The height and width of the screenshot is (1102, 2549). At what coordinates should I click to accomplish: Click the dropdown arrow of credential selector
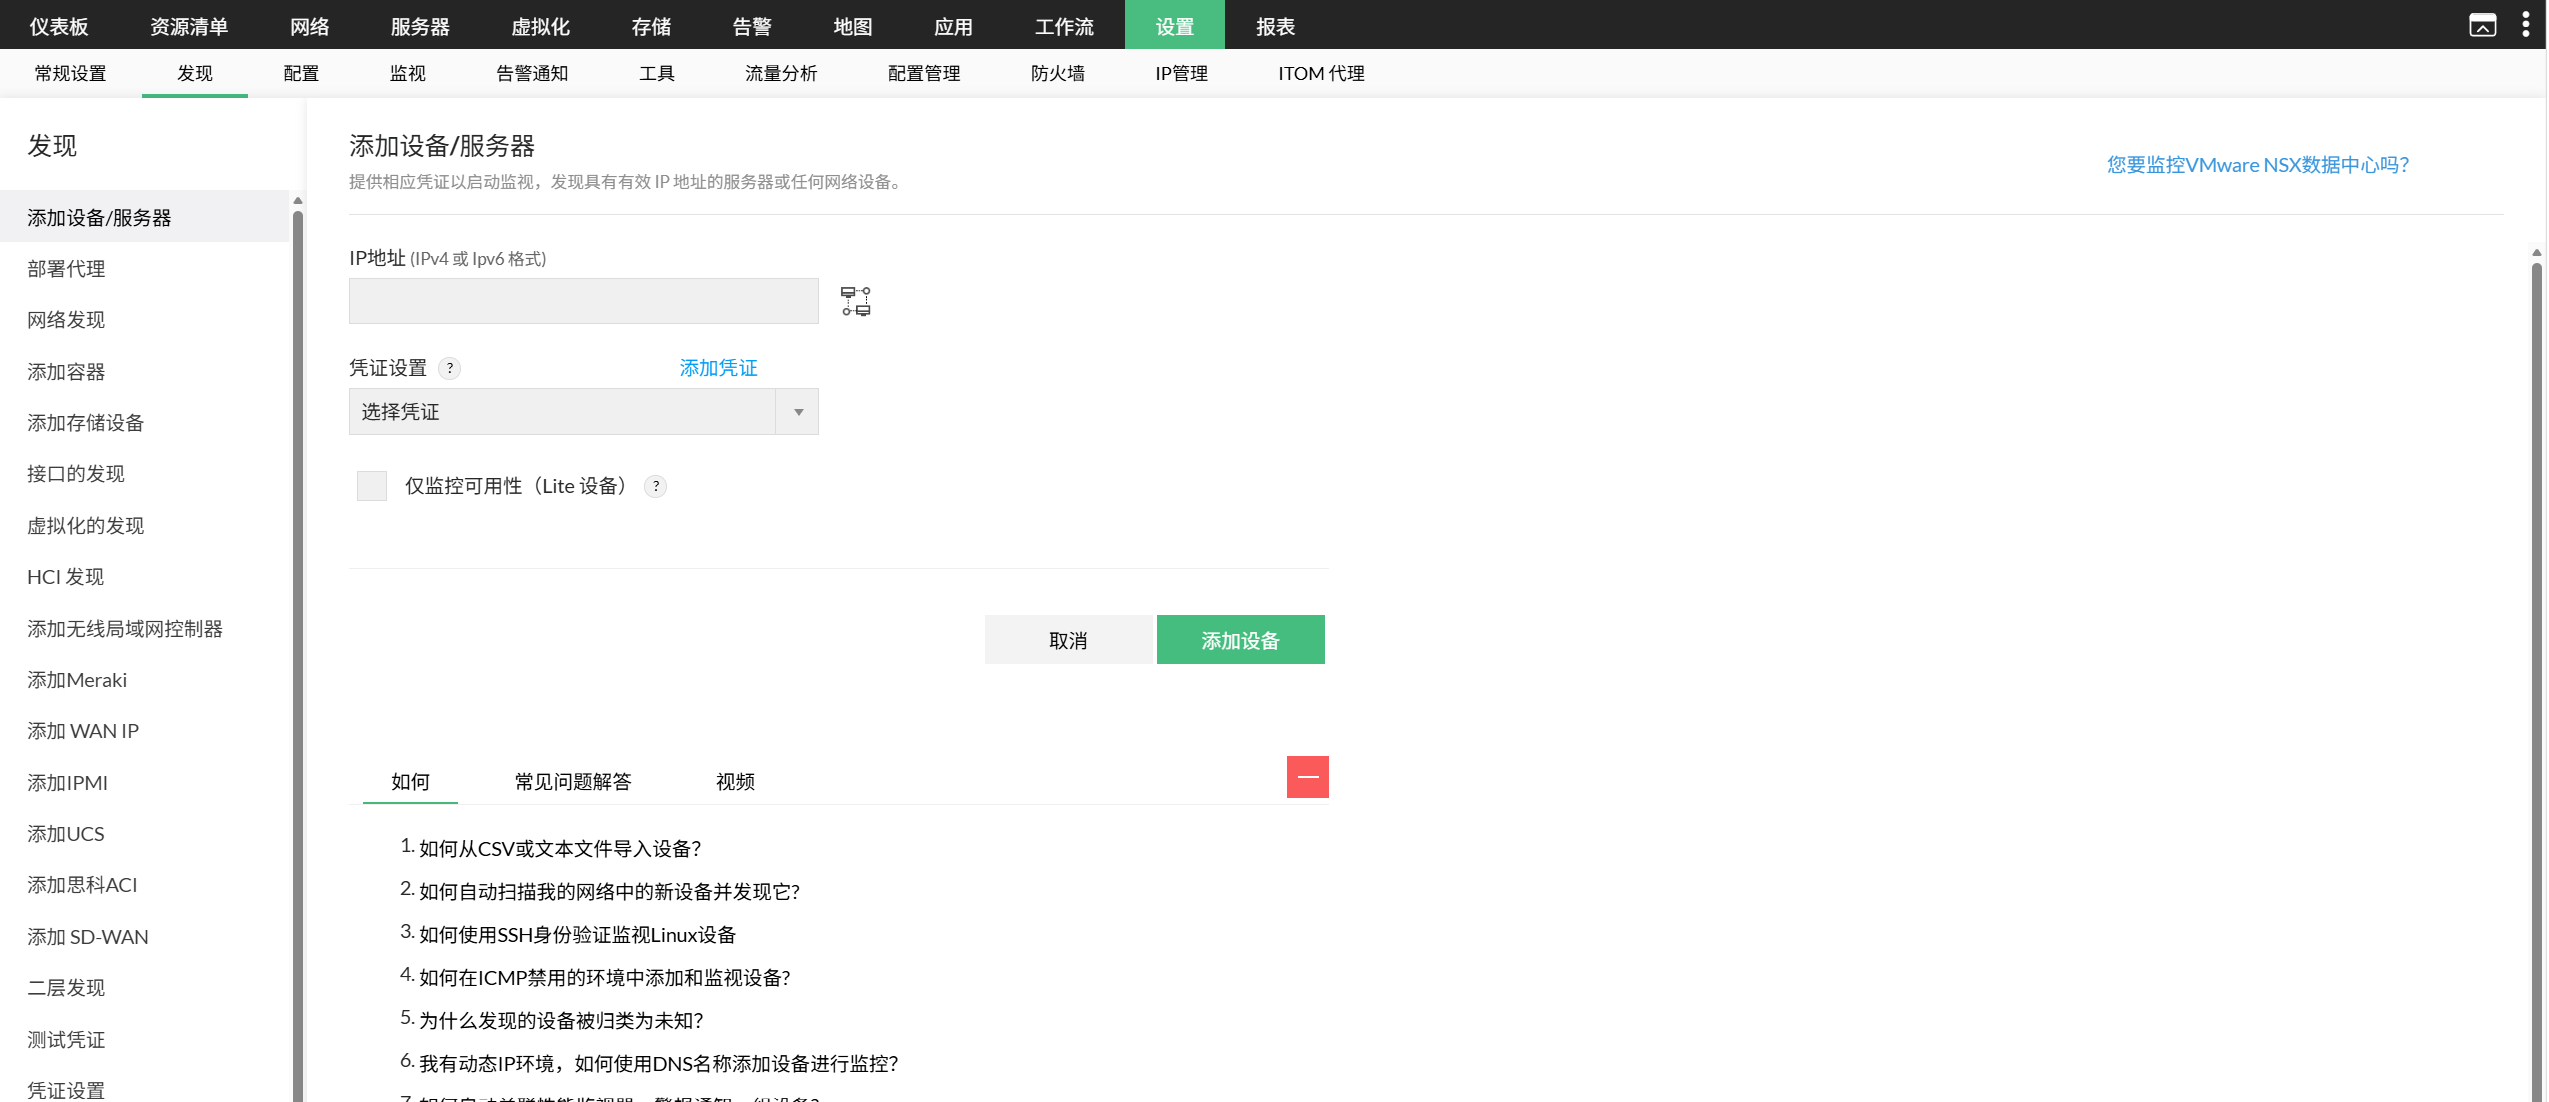click(798, 412)
